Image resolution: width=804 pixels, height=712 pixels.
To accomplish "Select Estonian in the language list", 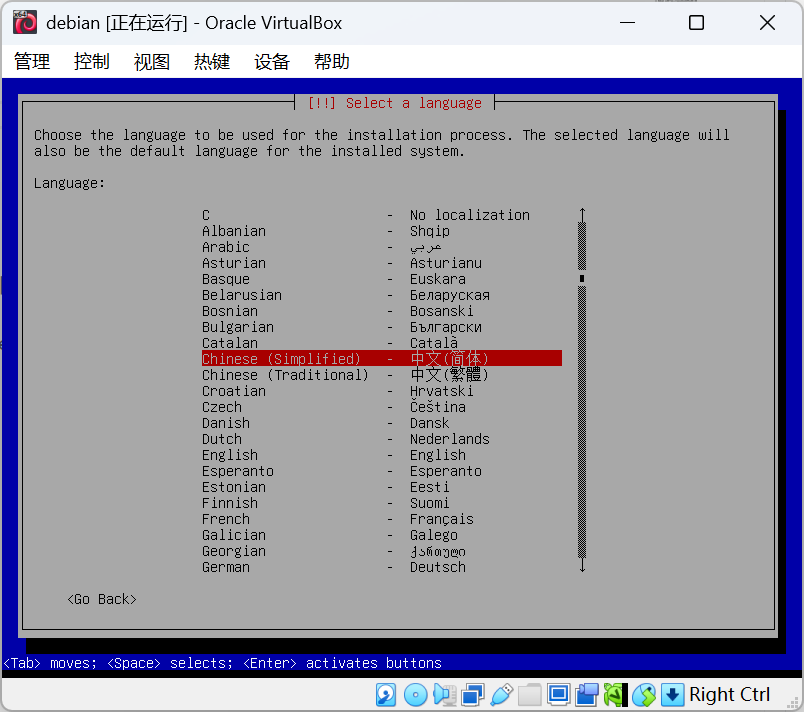I will (x=382, y=487).
